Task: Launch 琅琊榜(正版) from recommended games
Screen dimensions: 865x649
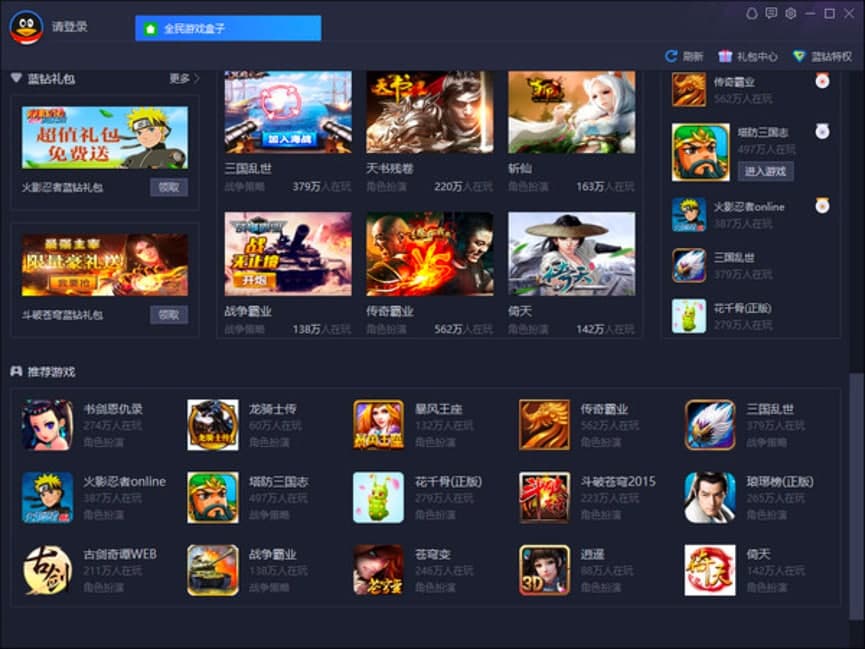Action: coord(710,497)
